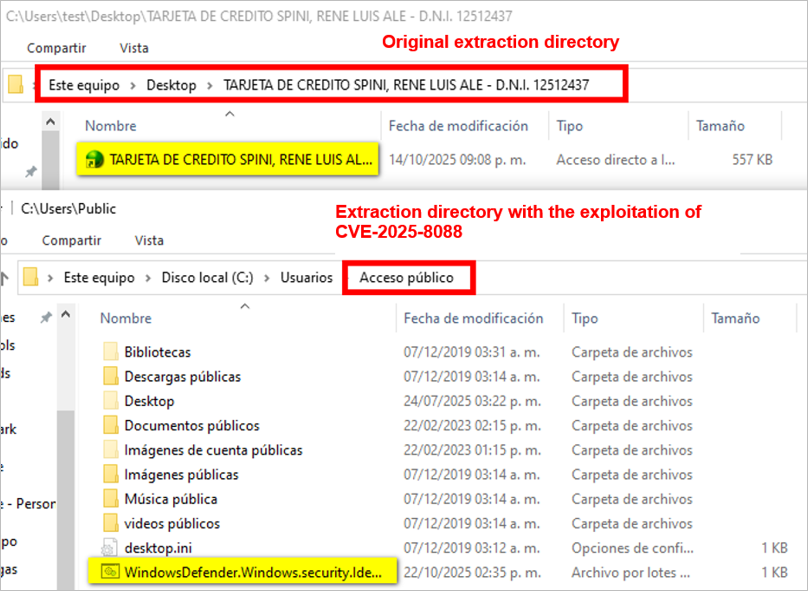The width and height of the screenshot is (808, 591).
Task: Open the Compartir tab in upper window
Action: point(56,48)
